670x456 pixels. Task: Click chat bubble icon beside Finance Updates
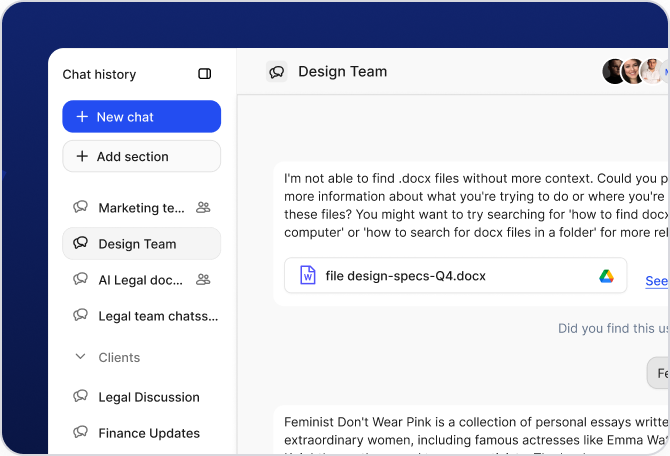click(x=81, y=433)
